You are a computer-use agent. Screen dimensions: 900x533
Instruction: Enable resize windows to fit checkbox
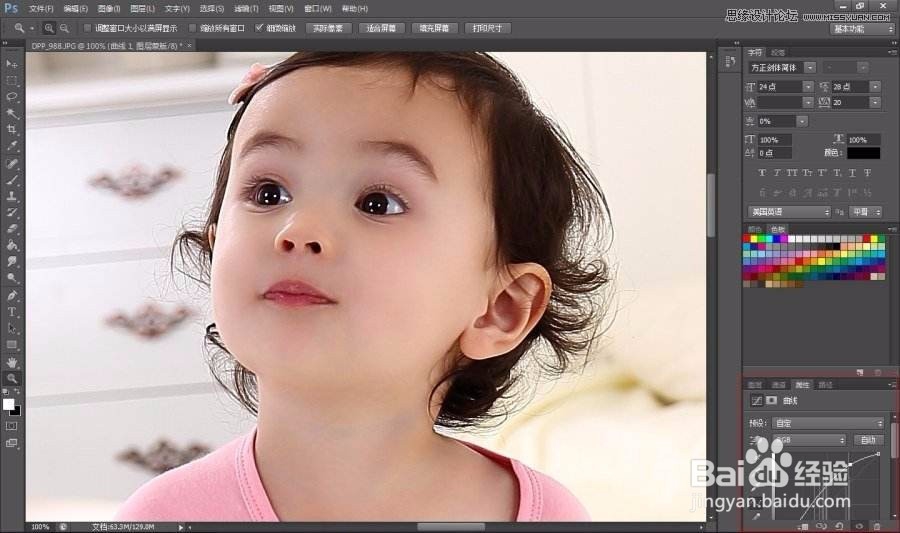(87, 28)
